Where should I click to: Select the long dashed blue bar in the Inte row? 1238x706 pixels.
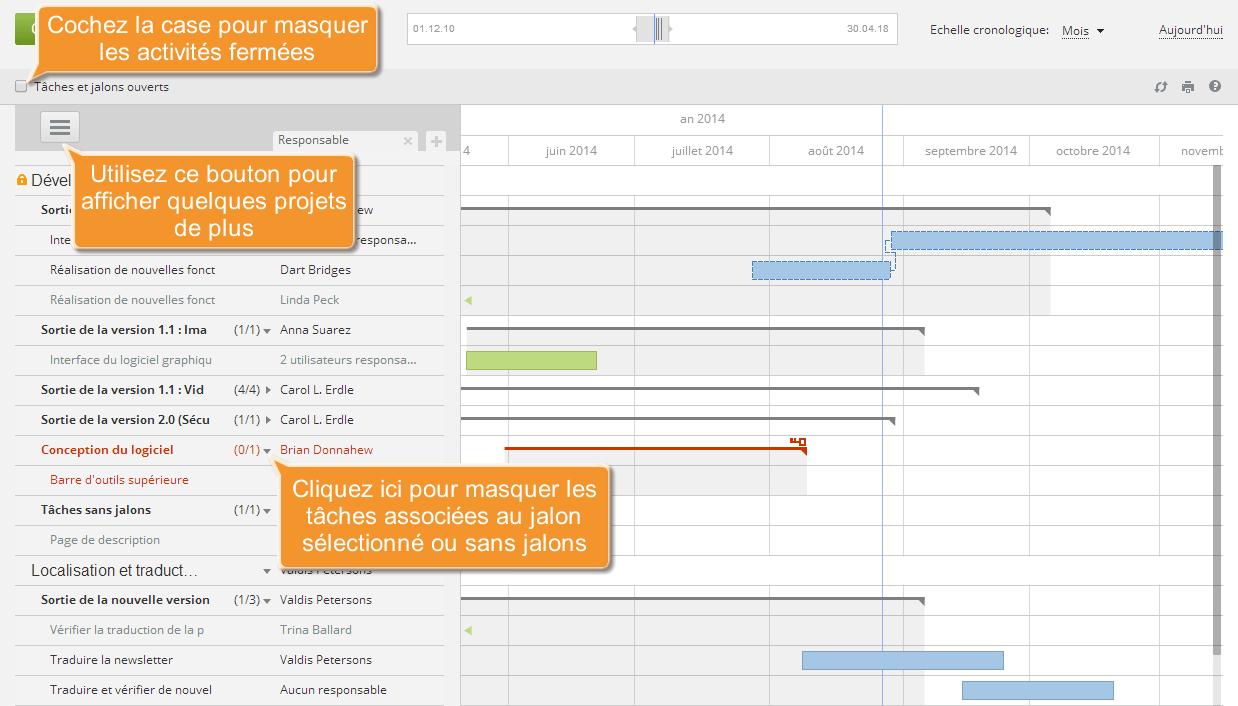tap(1056, 240)
